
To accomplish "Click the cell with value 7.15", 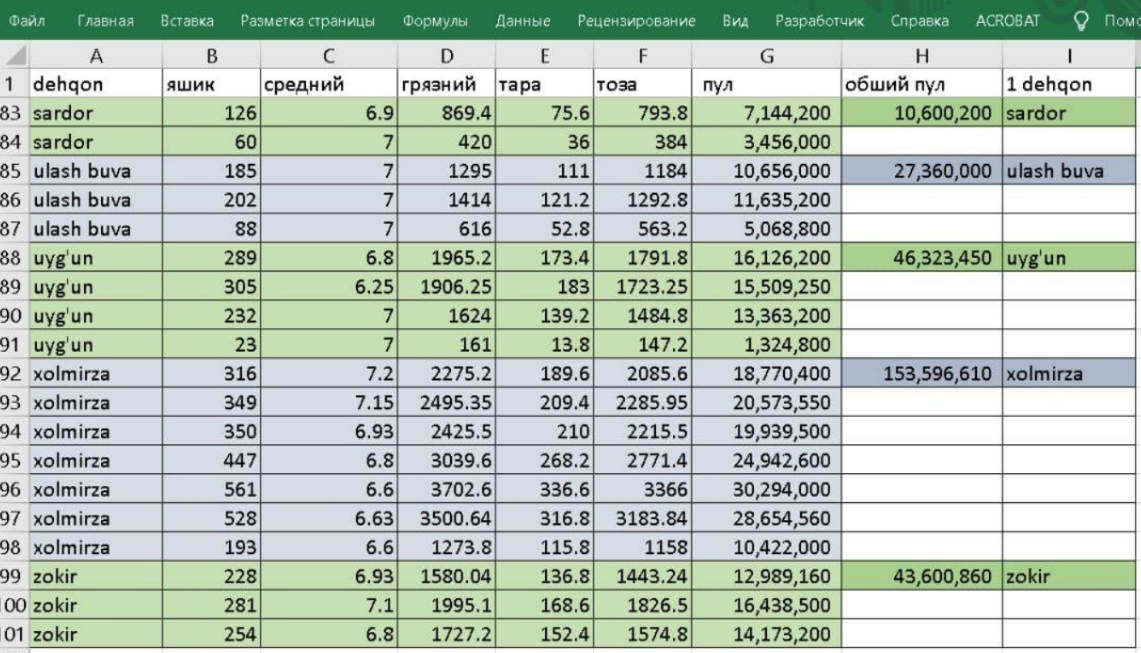I will [328, 403].
